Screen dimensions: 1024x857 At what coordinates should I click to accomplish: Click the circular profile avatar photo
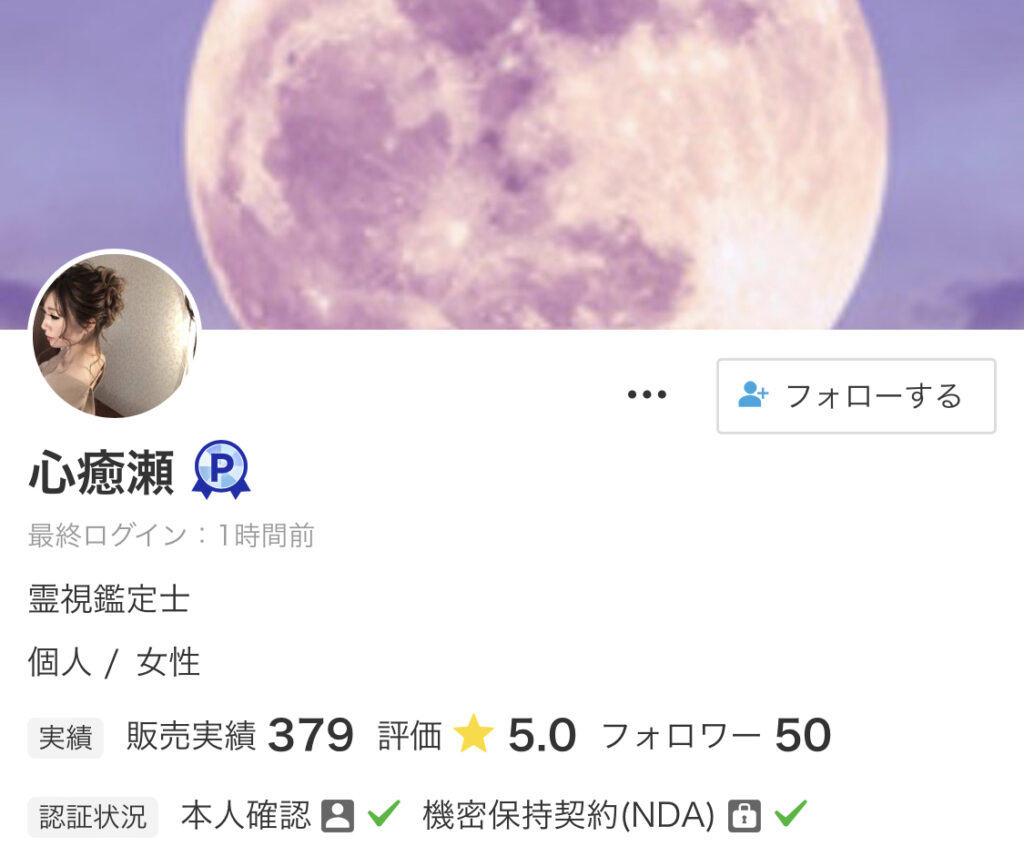pyautogui.click(x=115, y=335)
